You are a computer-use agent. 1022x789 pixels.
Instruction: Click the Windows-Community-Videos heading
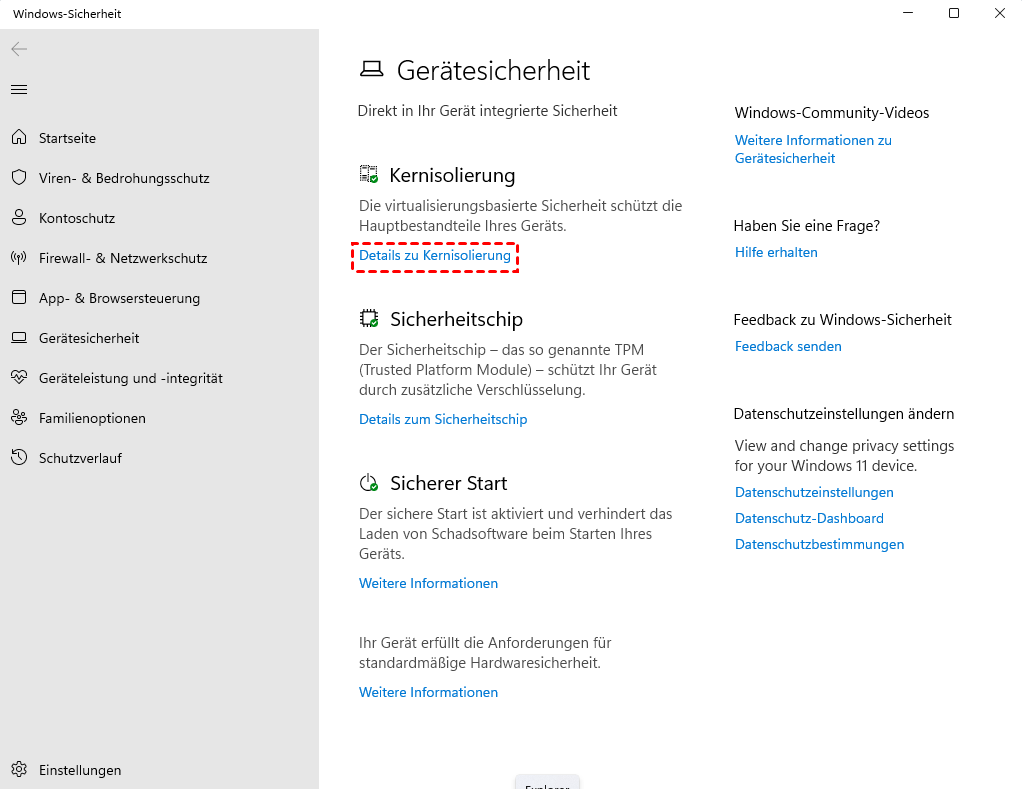click(832, 113)
